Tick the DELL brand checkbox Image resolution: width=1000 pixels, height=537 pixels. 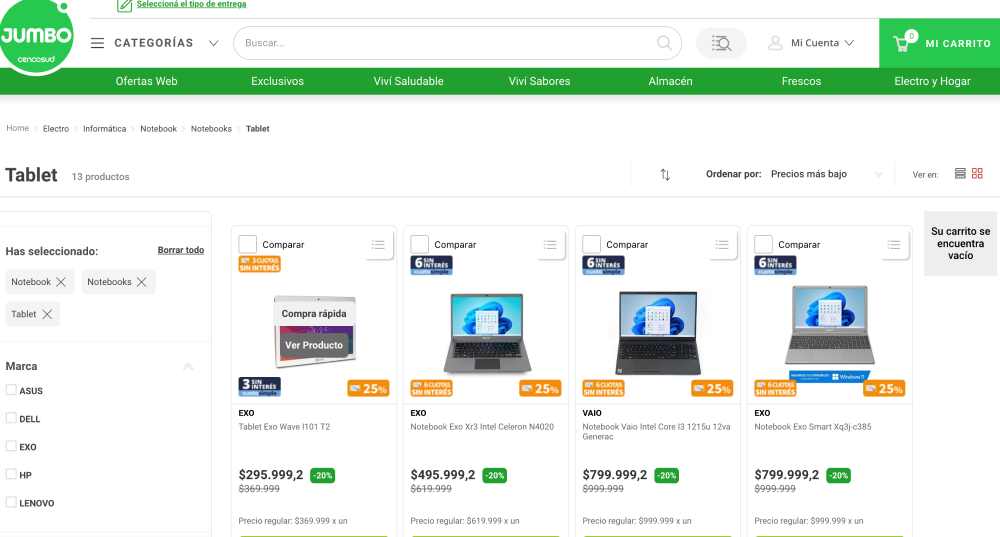click(11, 418)
